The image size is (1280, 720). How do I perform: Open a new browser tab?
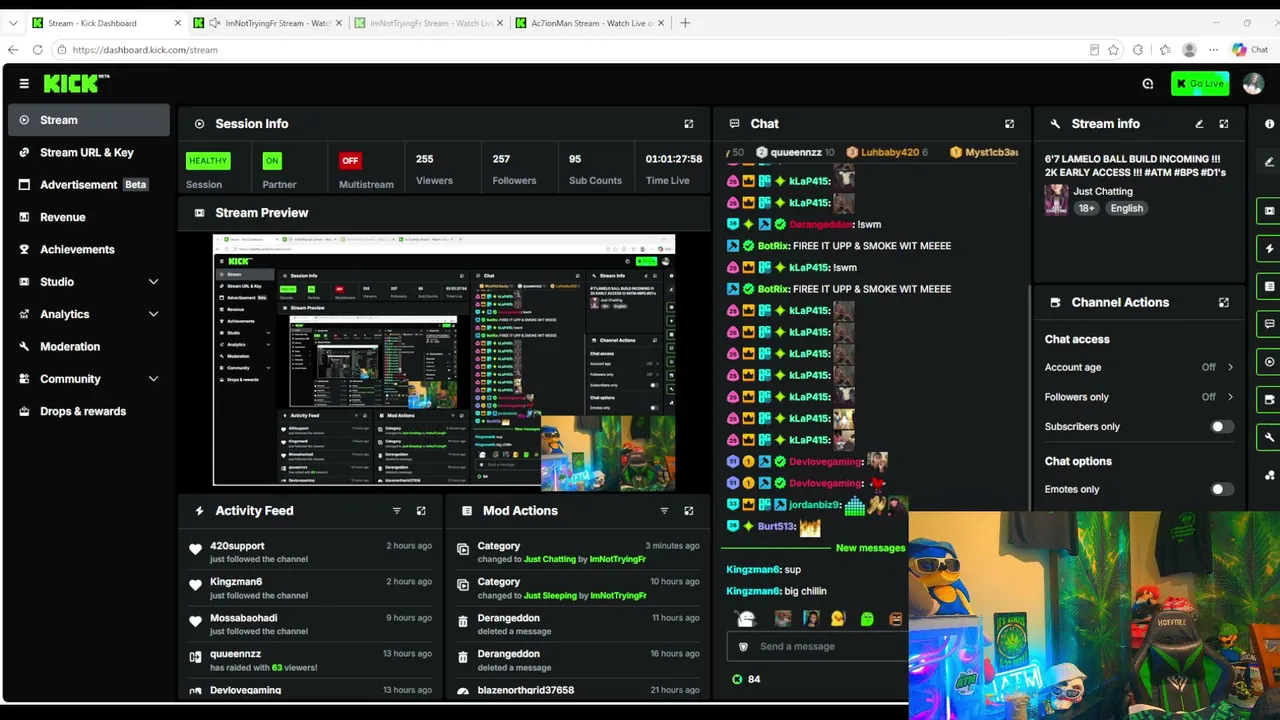click(685, 23)
